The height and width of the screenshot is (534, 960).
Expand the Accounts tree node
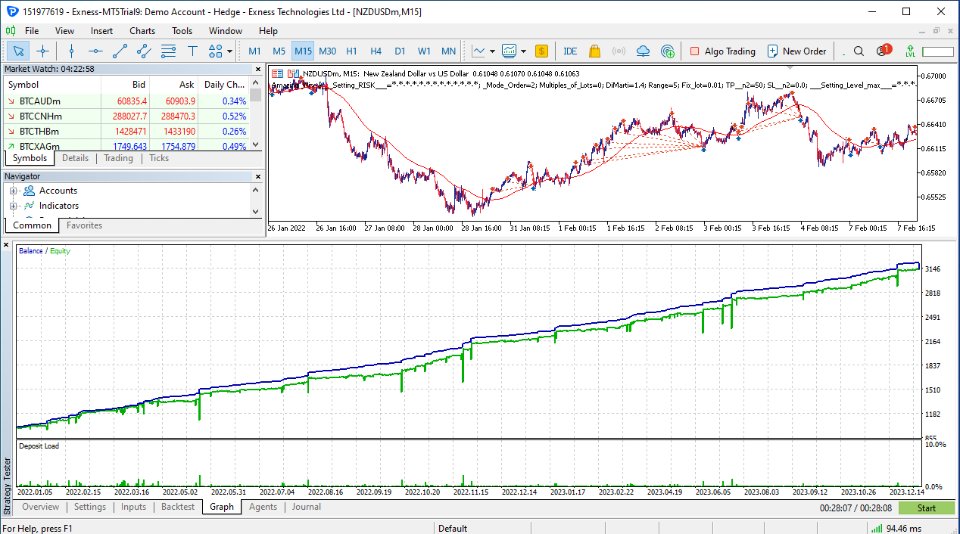pos(13,190)
